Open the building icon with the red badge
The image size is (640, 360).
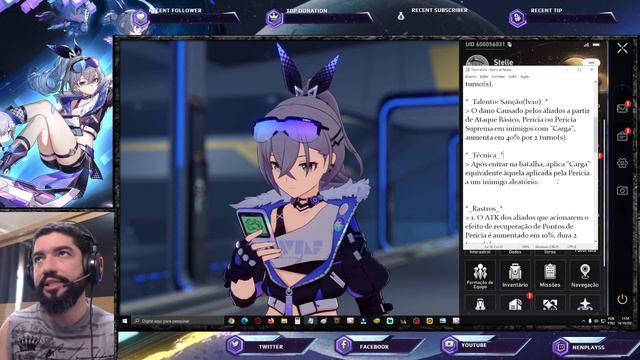pos(515,304)
